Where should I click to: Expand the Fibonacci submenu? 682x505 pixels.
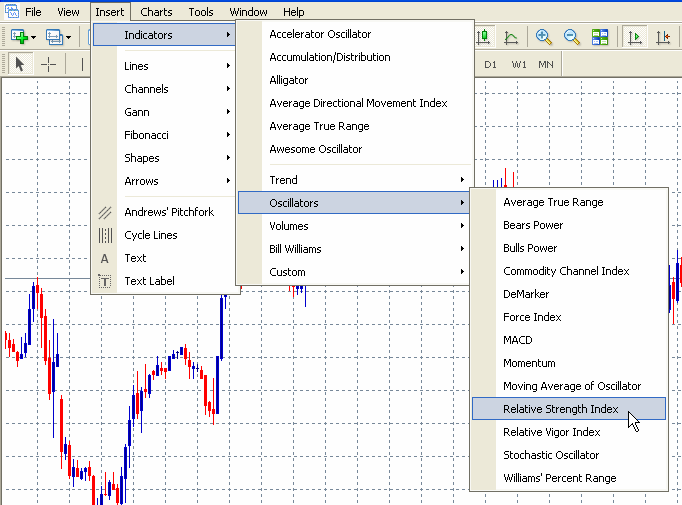164,135
